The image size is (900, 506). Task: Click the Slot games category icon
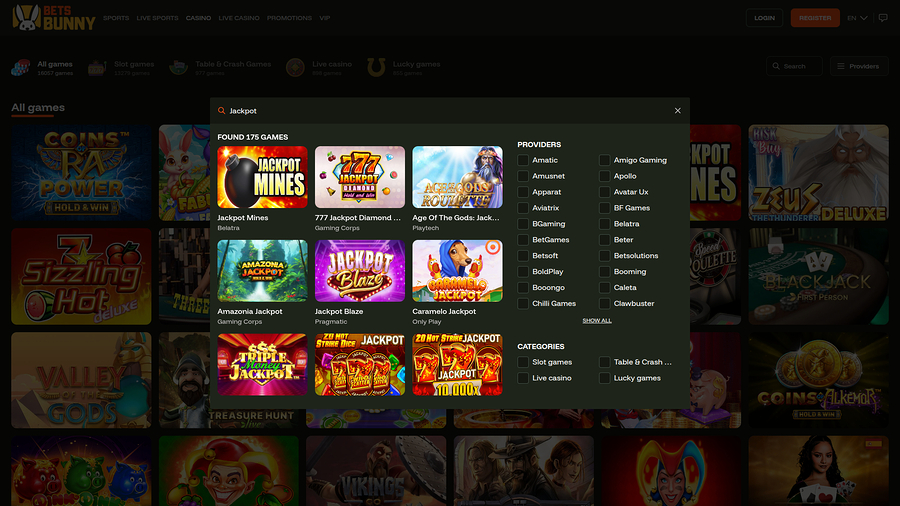pos(96,68)
